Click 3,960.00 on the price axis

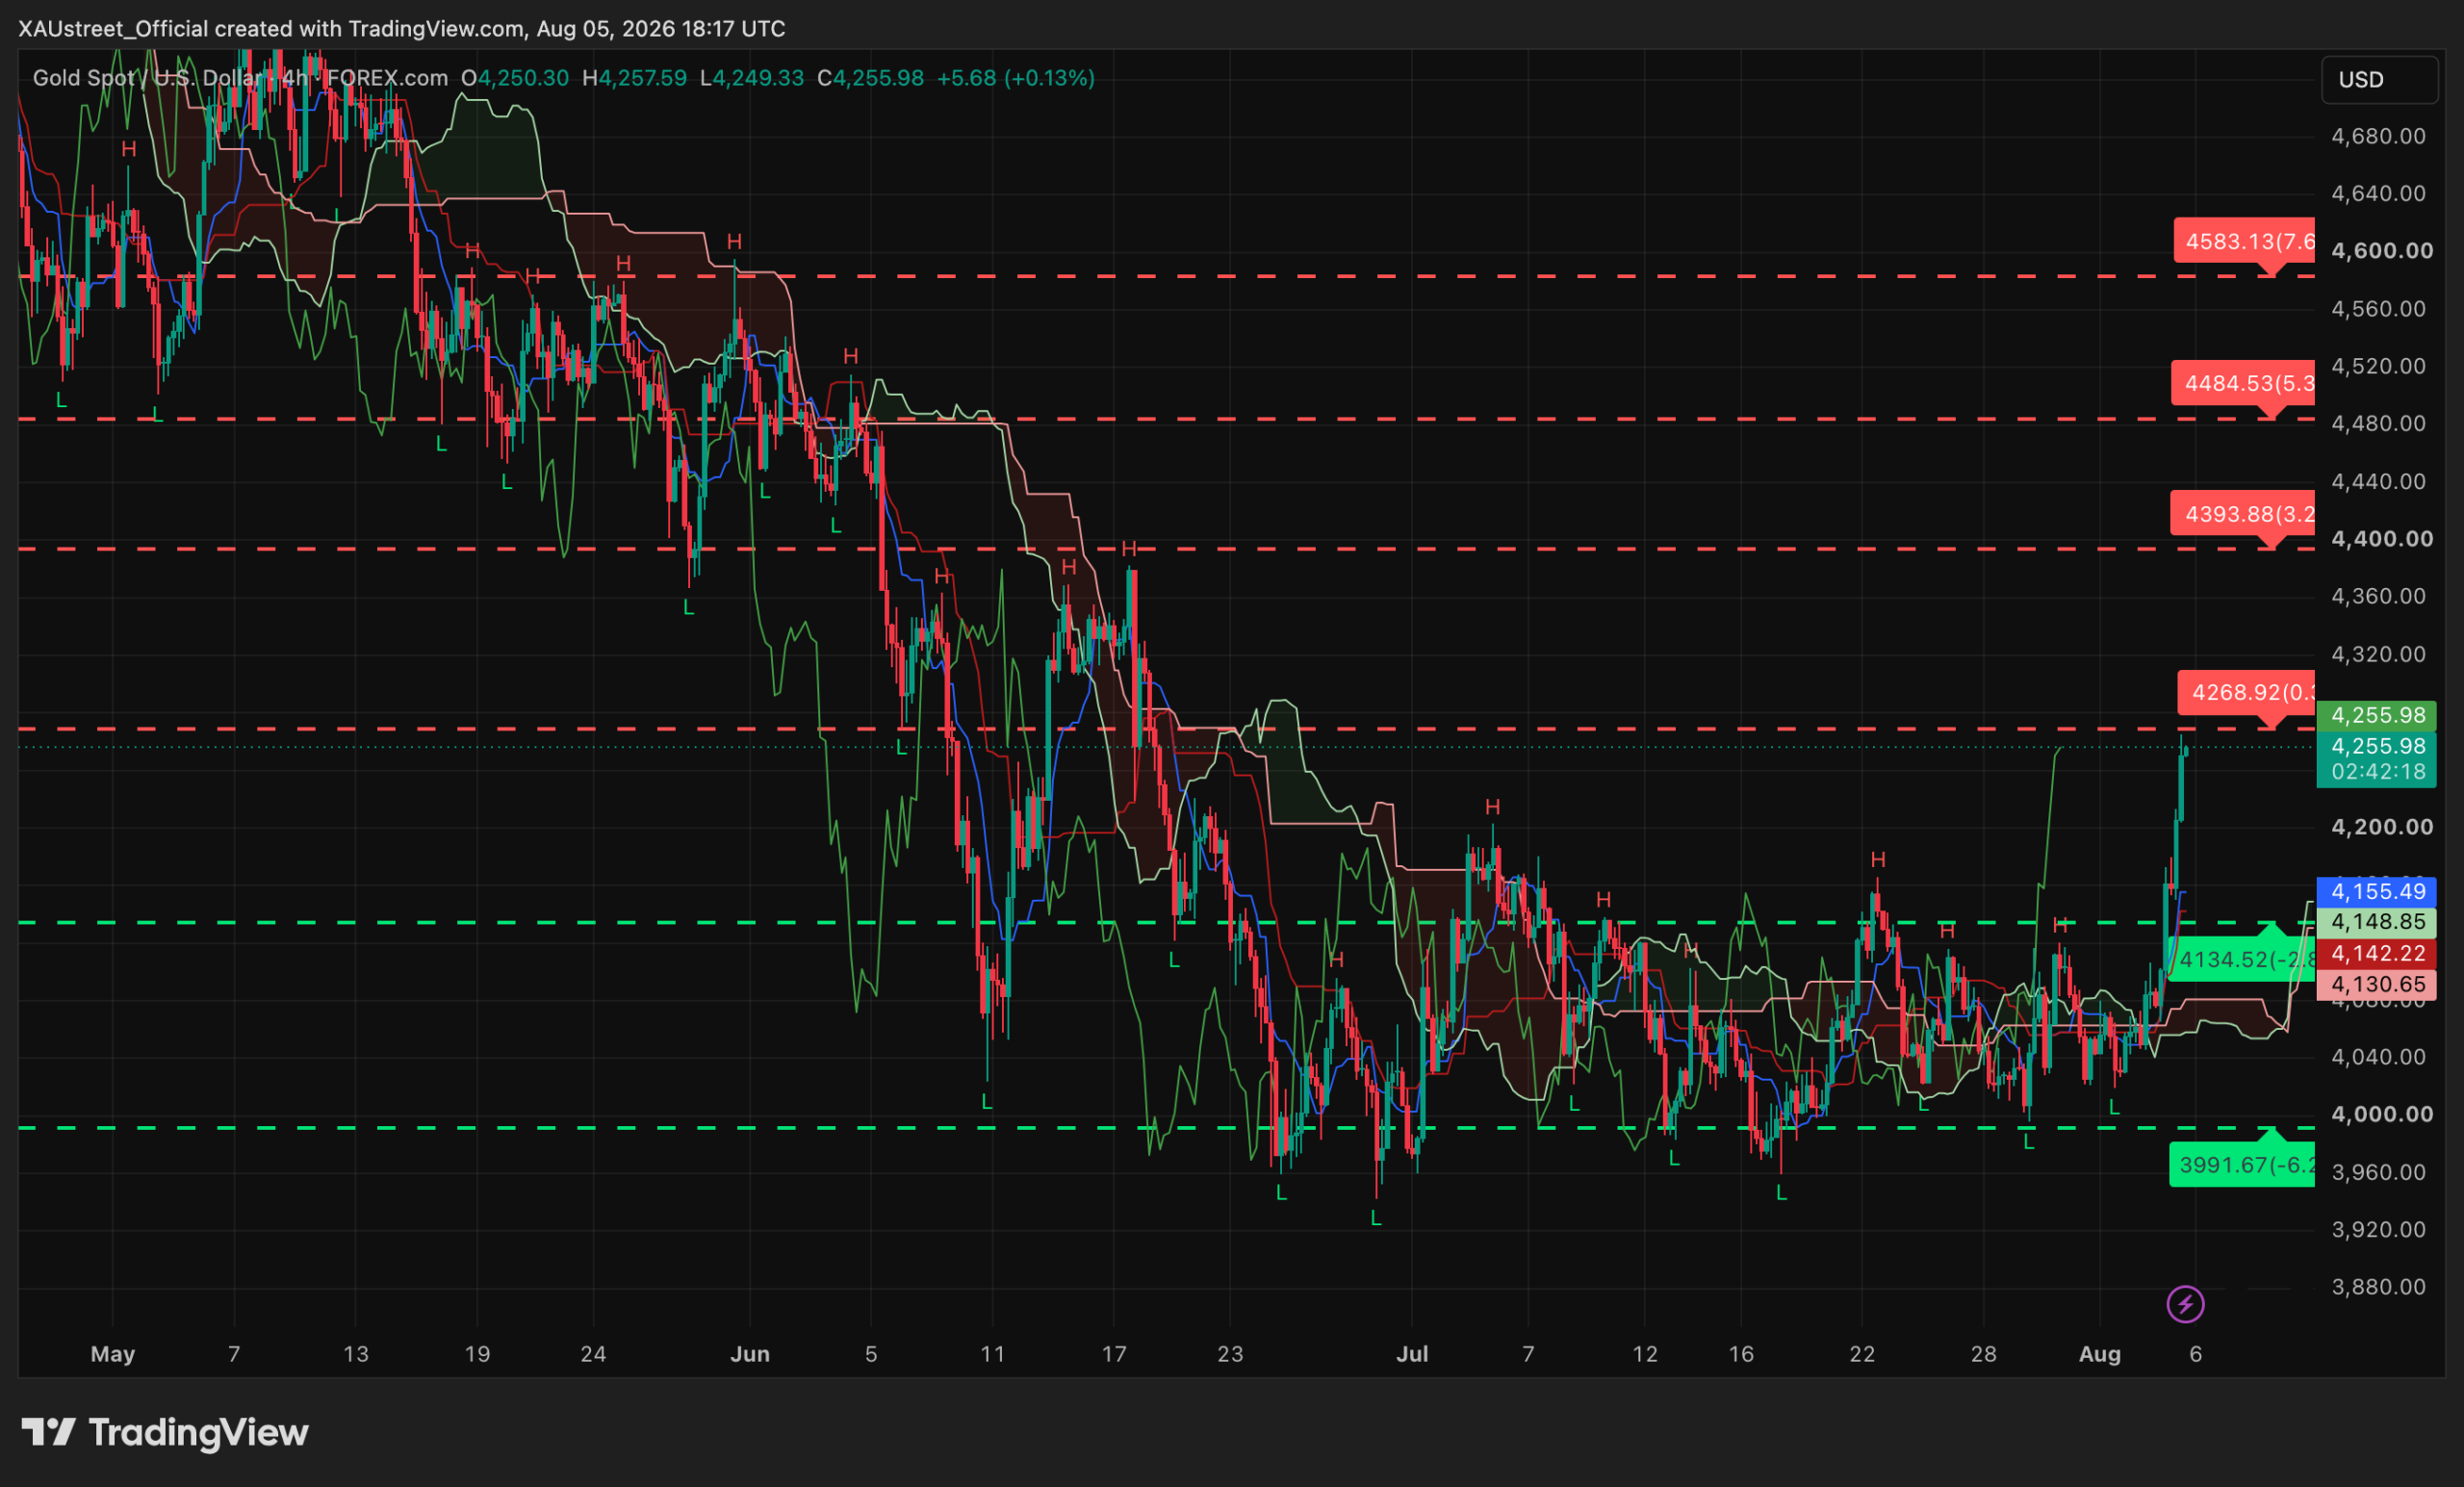pyautogui.click(x=2378, y=1172)
